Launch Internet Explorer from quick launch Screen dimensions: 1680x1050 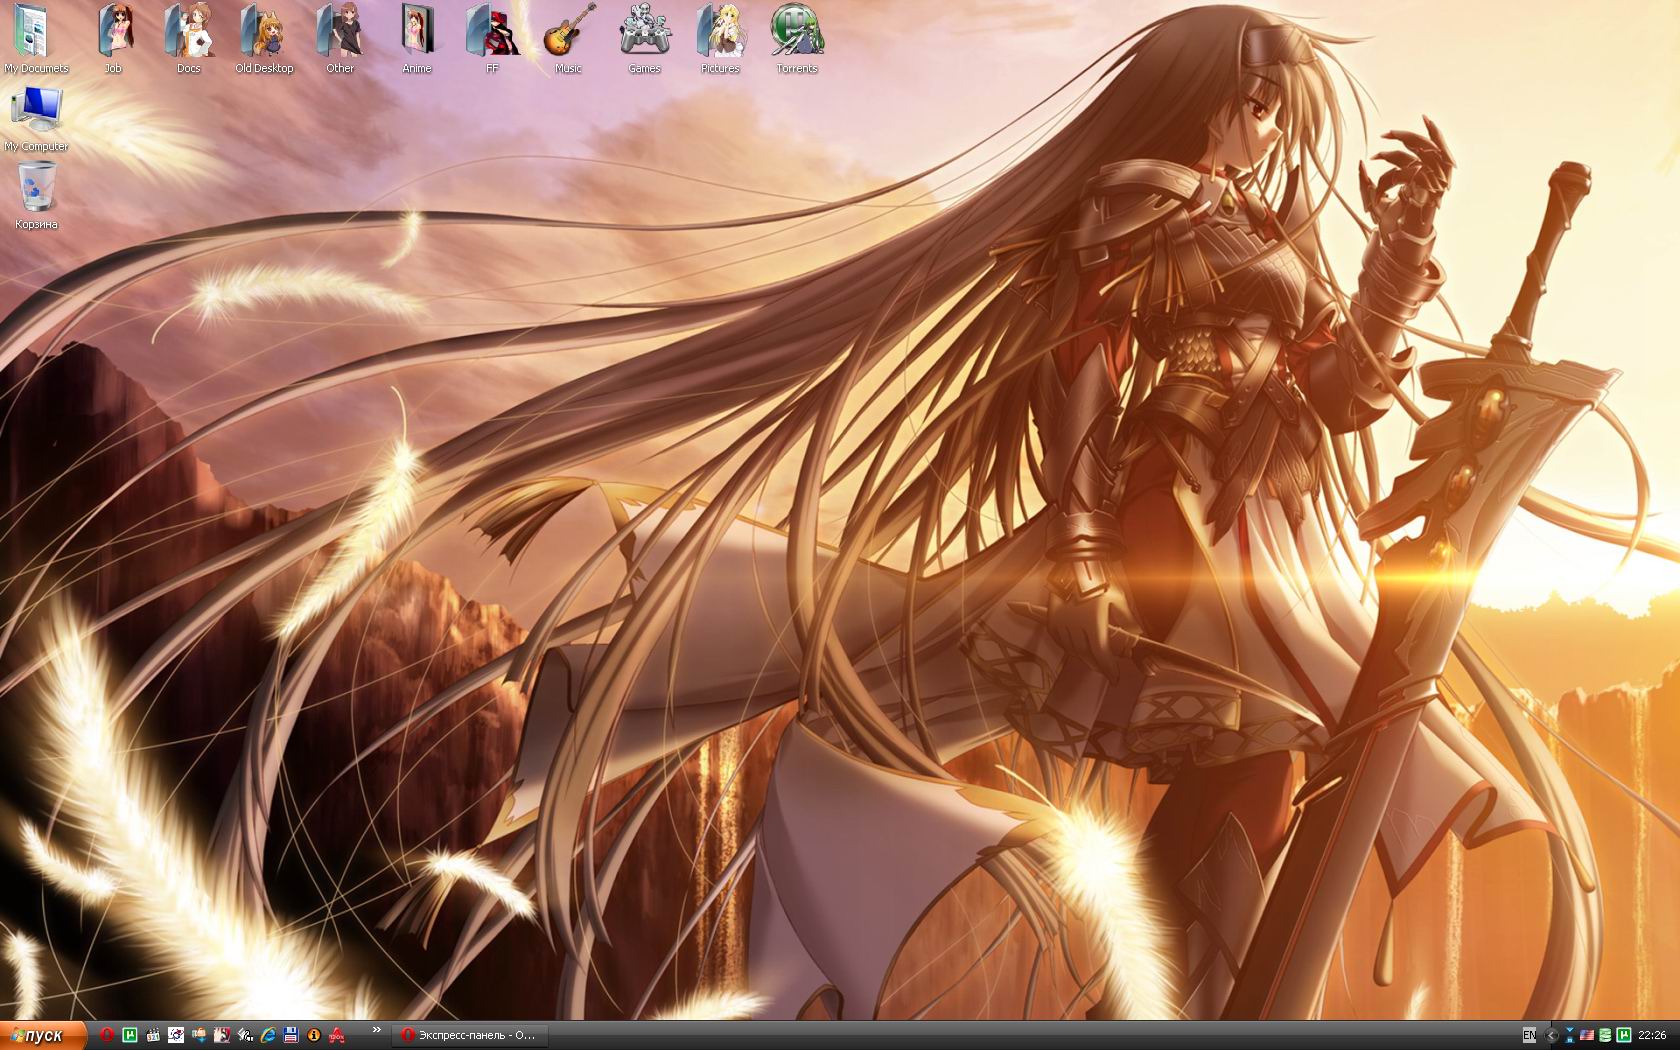[x=268, y=1035]
